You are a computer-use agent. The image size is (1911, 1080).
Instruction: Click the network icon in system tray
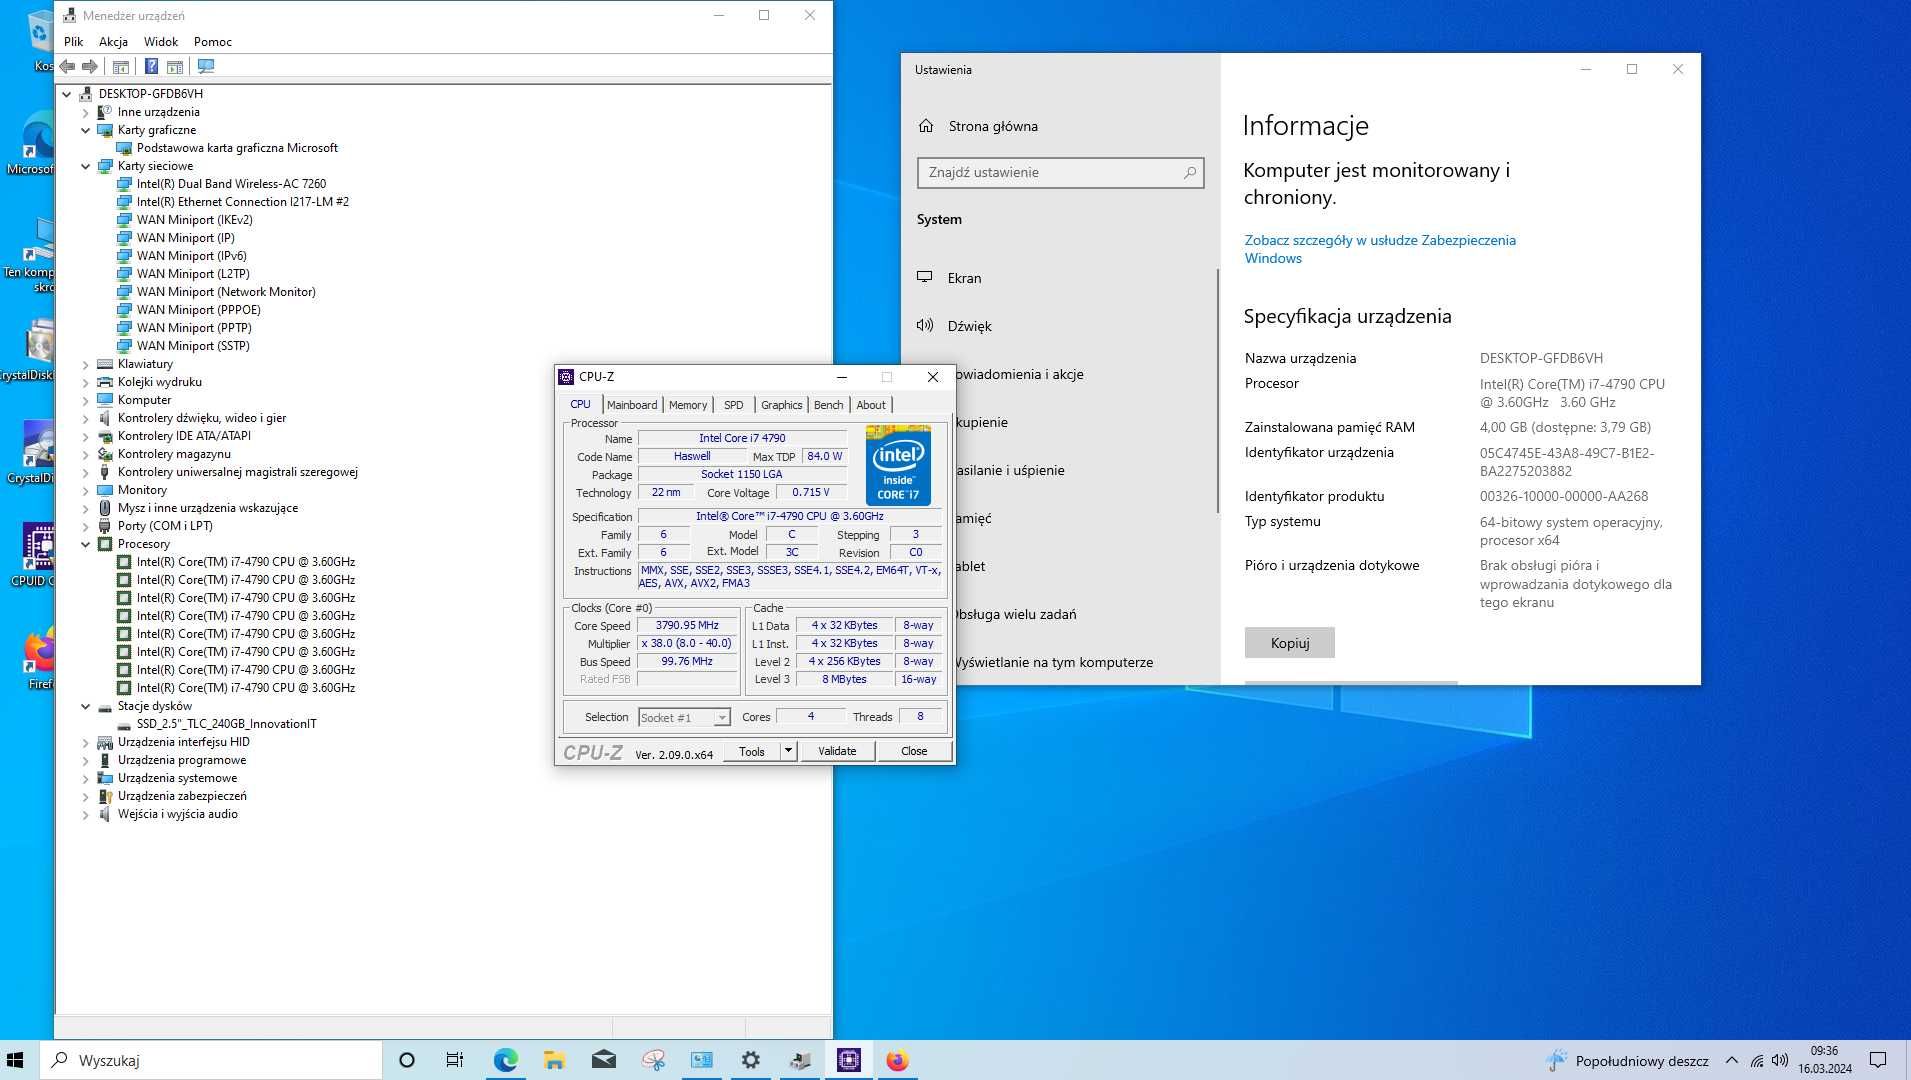click(1756, 1060)
